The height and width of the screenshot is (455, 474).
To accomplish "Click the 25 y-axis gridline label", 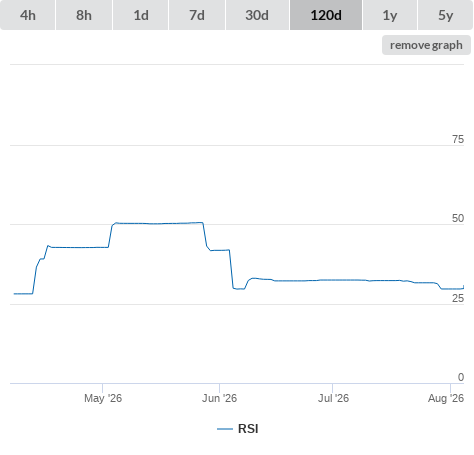I will pyautogui.click(x=458, y=298).
